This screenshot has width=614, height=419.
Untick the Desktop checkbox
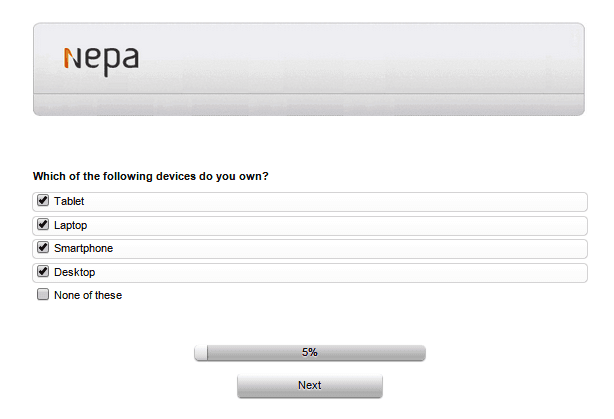pos(43,271)
